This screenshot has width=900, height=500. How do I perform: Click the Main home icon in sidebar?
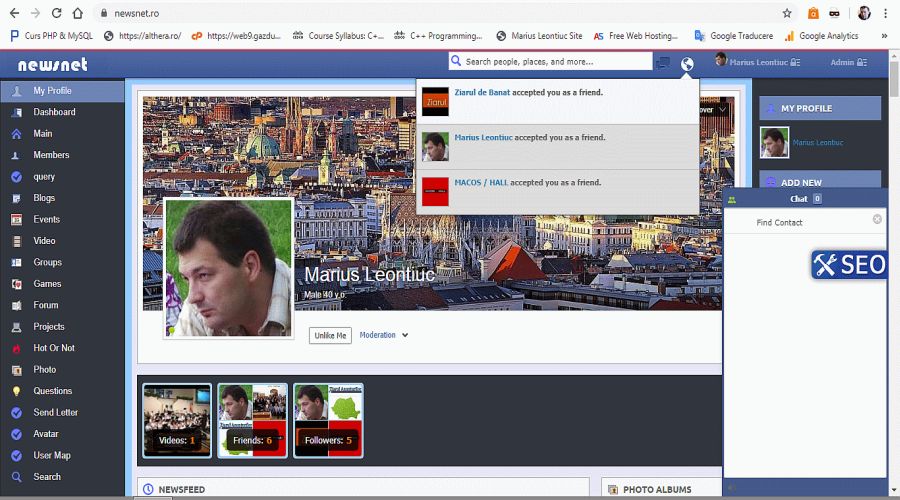16,133
